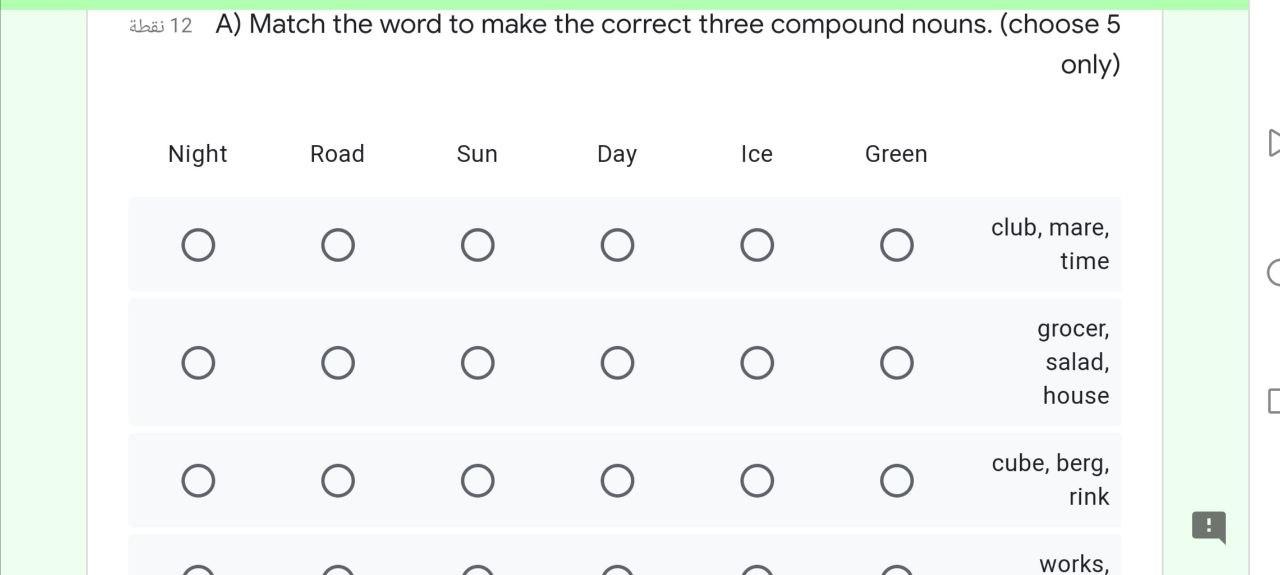Select Sun for cube, berg, rink

pos(477,481)
